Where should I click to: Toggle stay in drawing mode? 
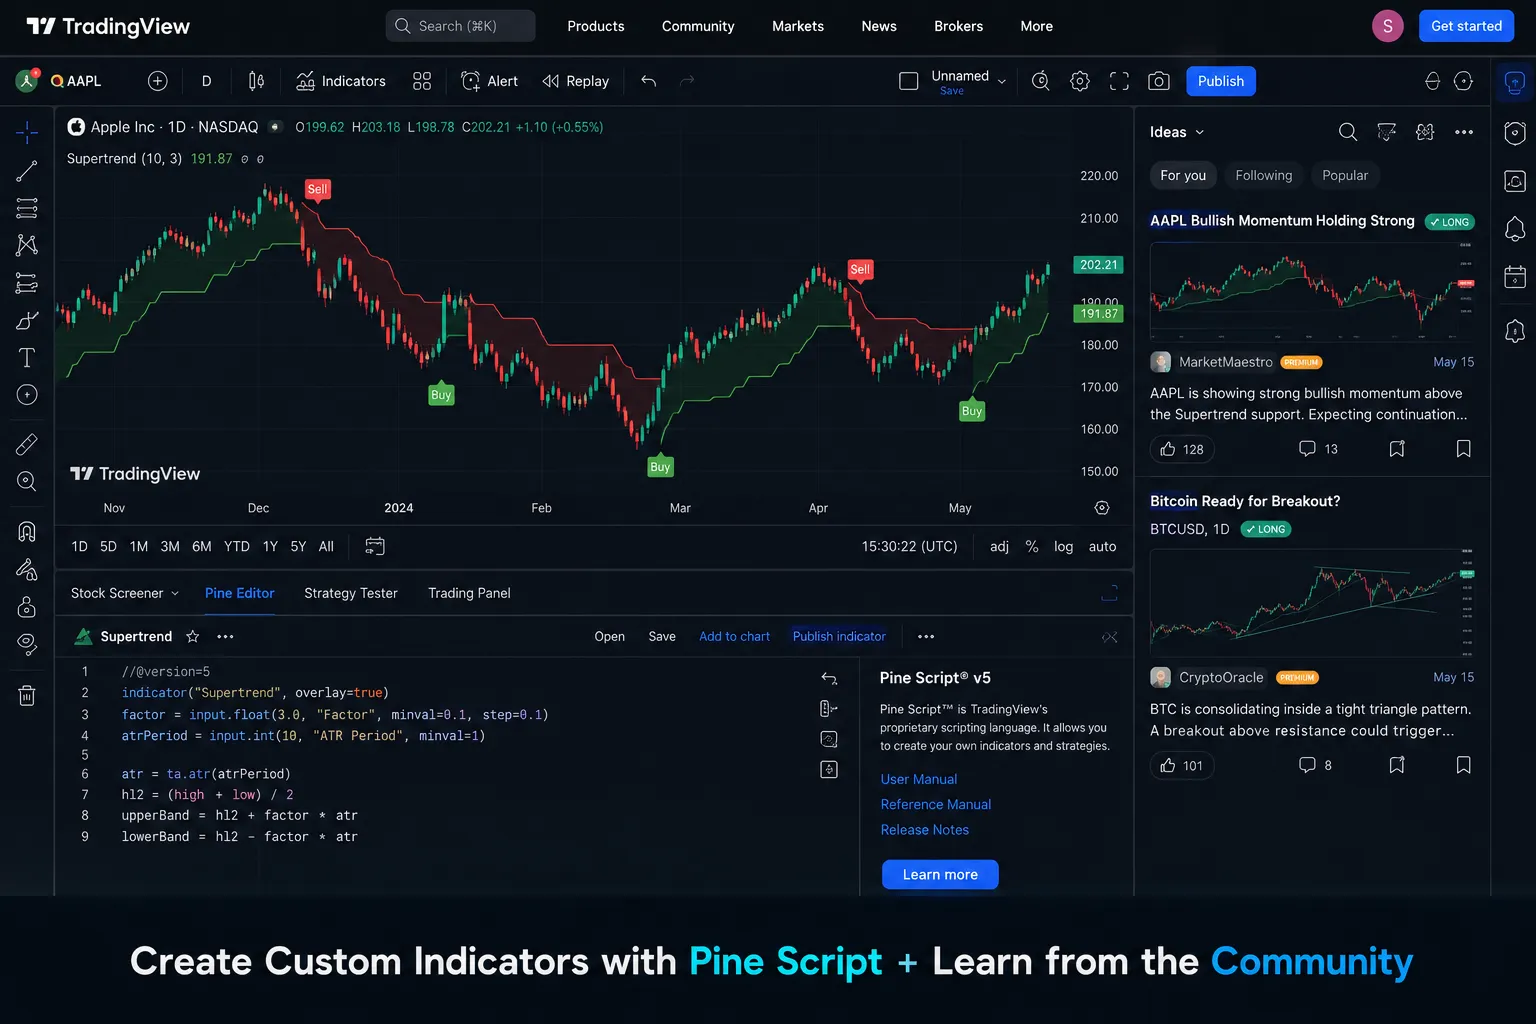(x=27, y=569)
